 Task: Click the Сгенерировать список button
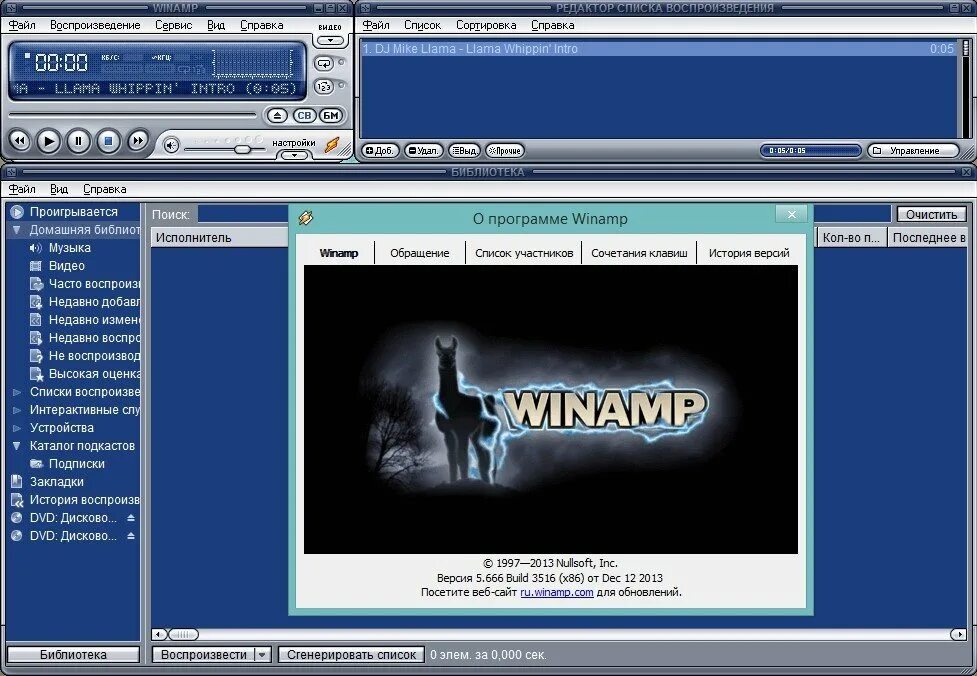tap(351, 655)
